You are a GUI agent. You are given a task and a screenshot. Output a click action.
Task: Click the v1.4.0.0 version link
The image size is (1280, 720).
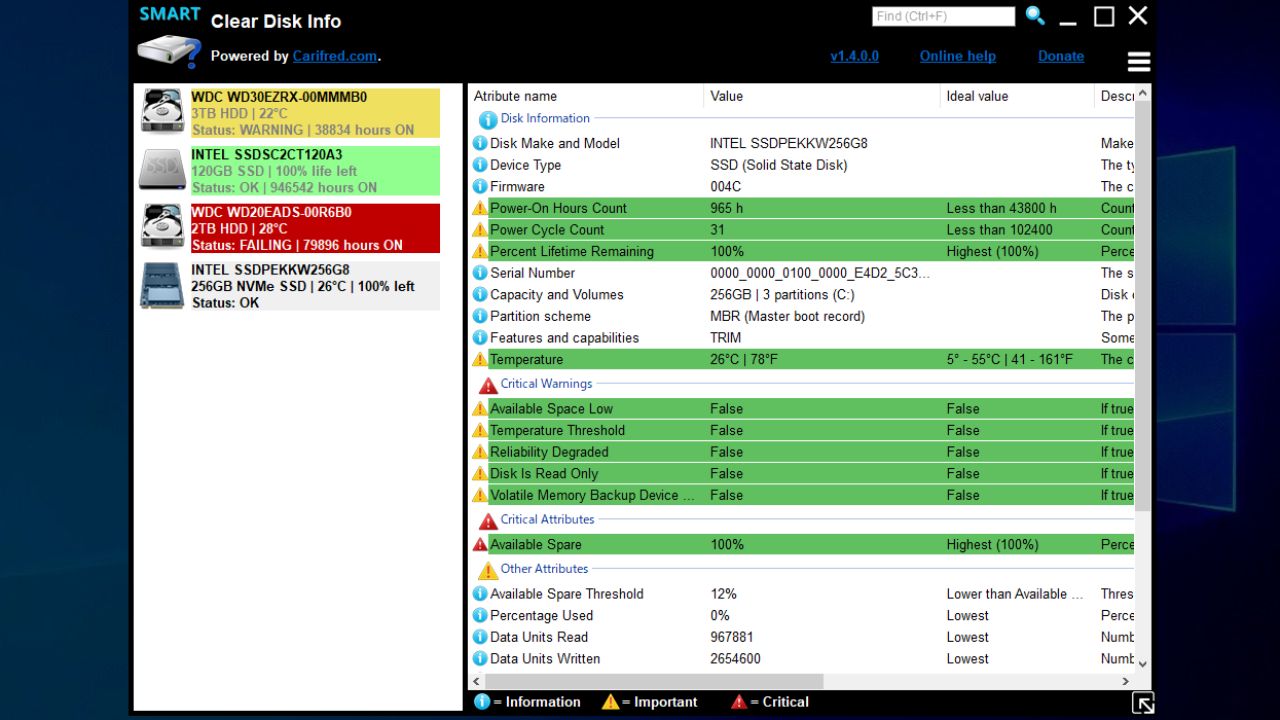pyautogui.click(x=854, y=56)
